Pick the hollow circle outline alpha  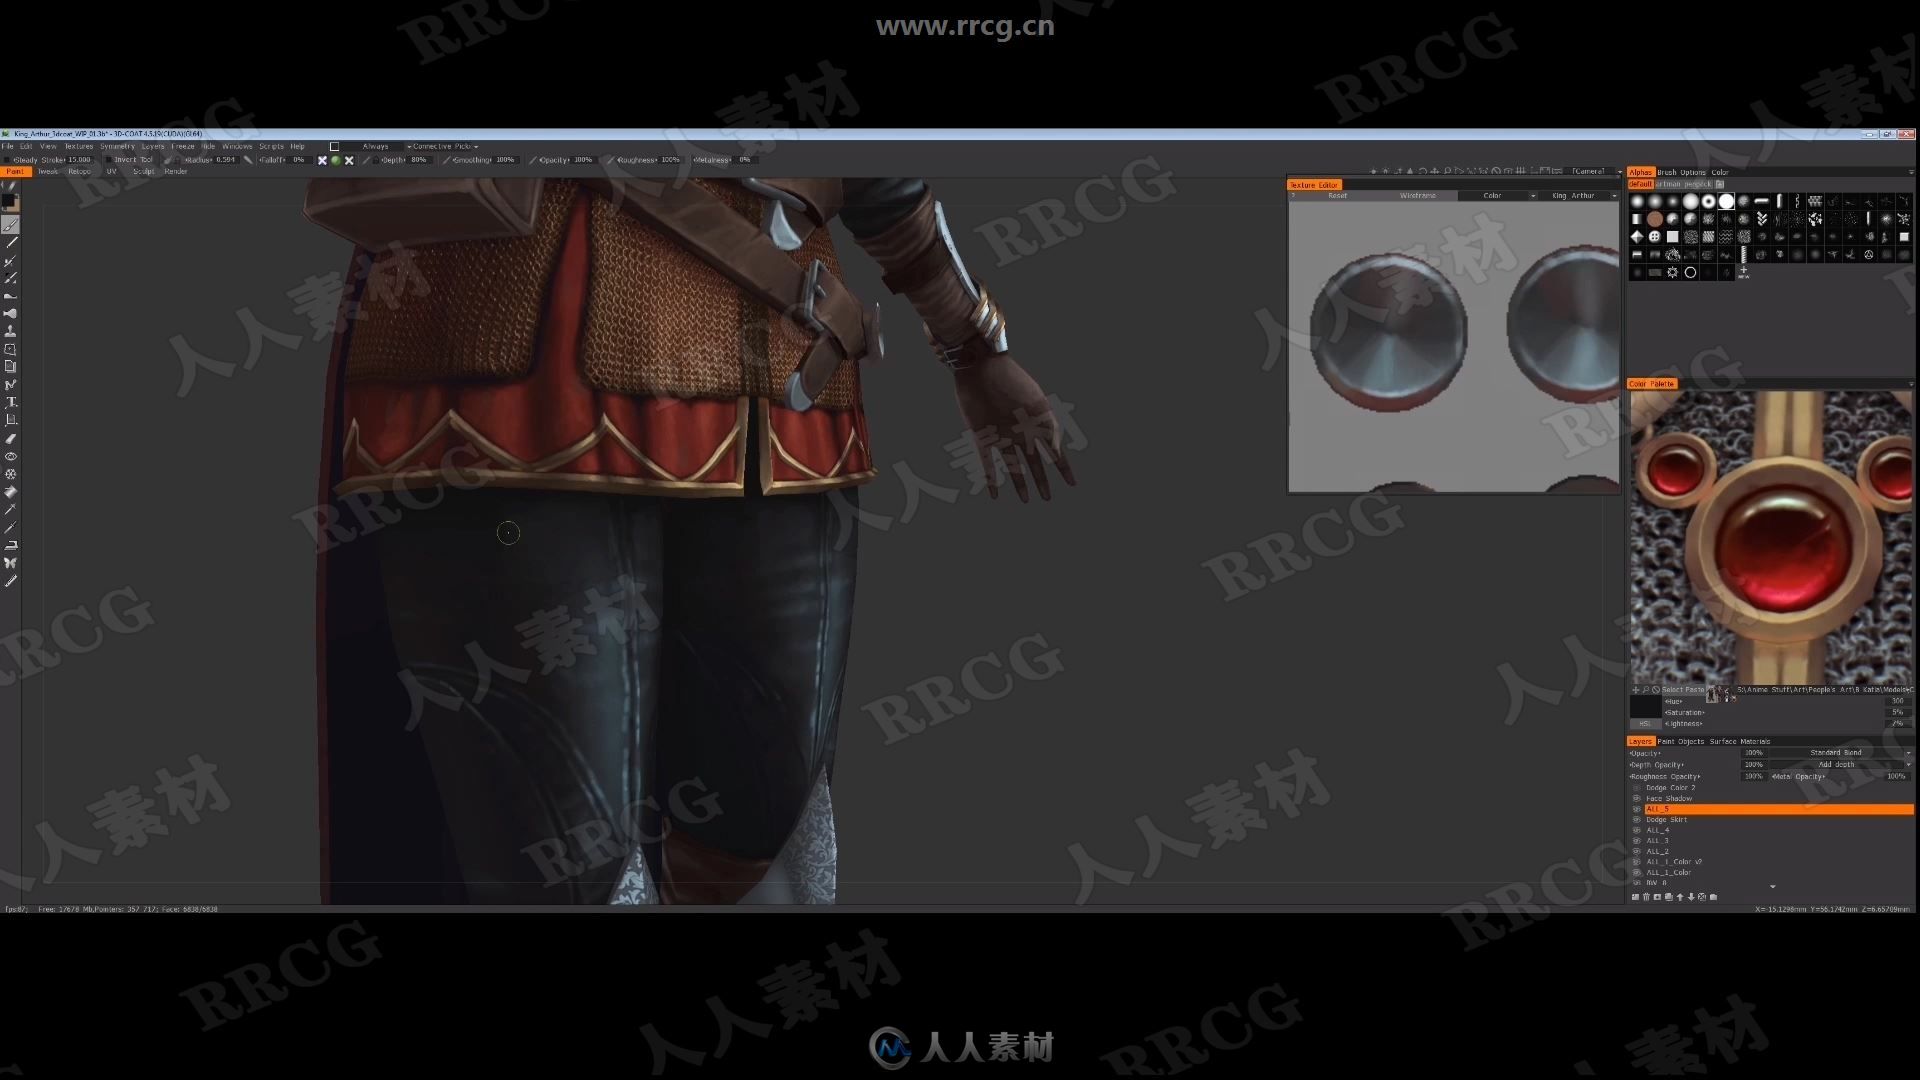[1690, 272]
